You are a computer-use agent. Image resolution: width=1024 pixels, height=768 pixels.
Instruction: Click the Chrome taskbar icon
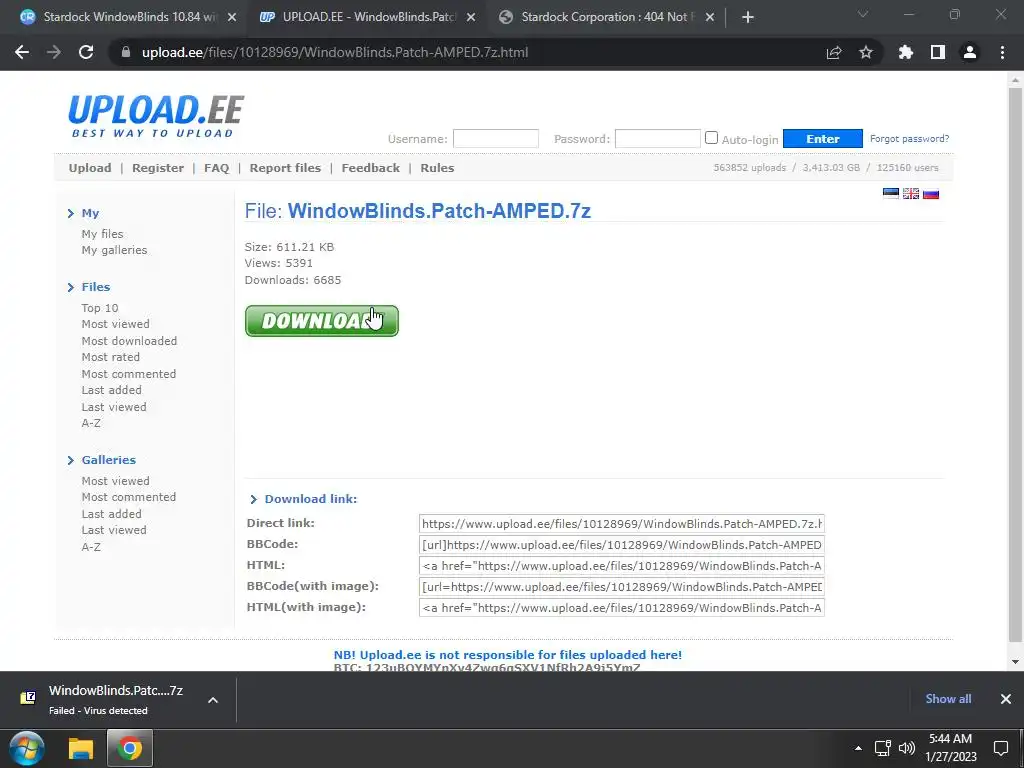129,748
